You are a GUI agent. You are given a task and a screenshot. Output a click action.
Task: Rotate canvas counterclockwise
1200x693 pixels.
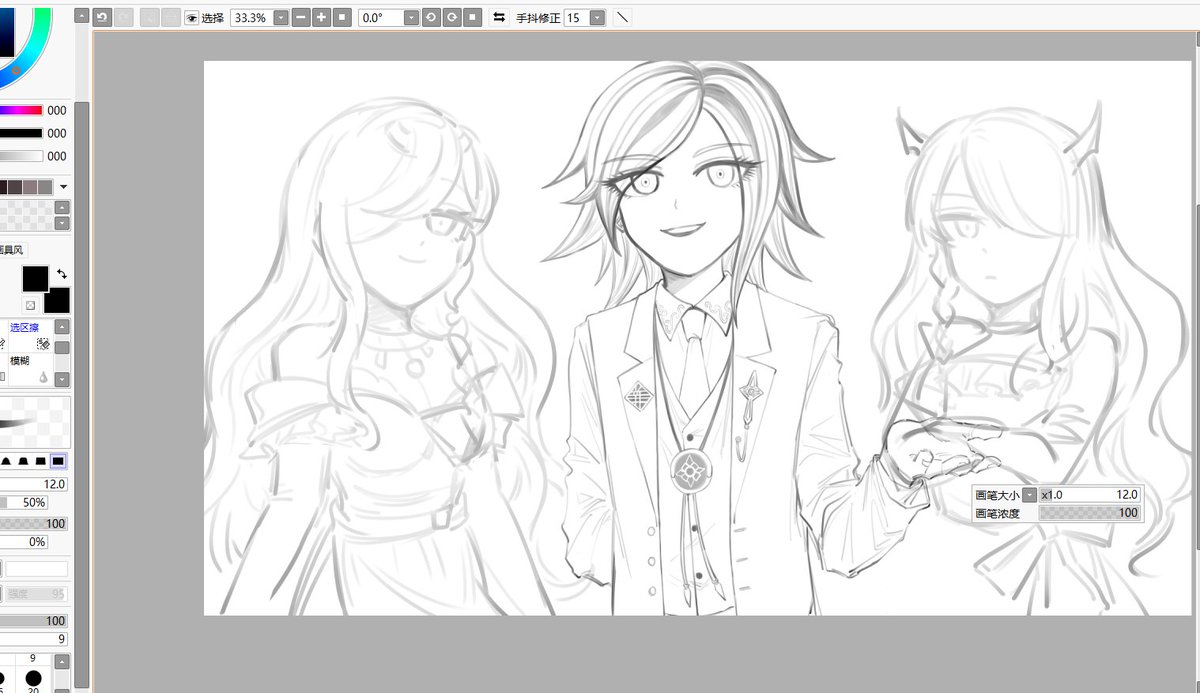[x=431, y=18]
